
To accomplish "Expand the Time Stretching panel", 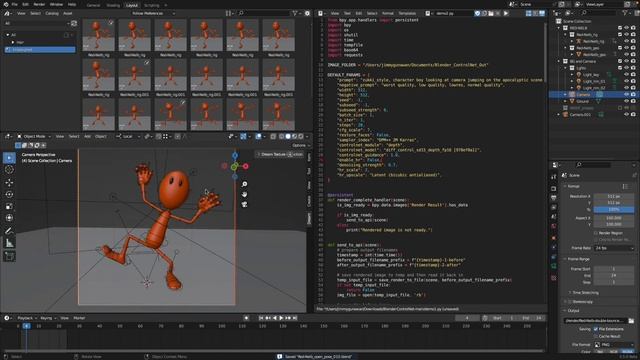I will [x=586, y=293].
